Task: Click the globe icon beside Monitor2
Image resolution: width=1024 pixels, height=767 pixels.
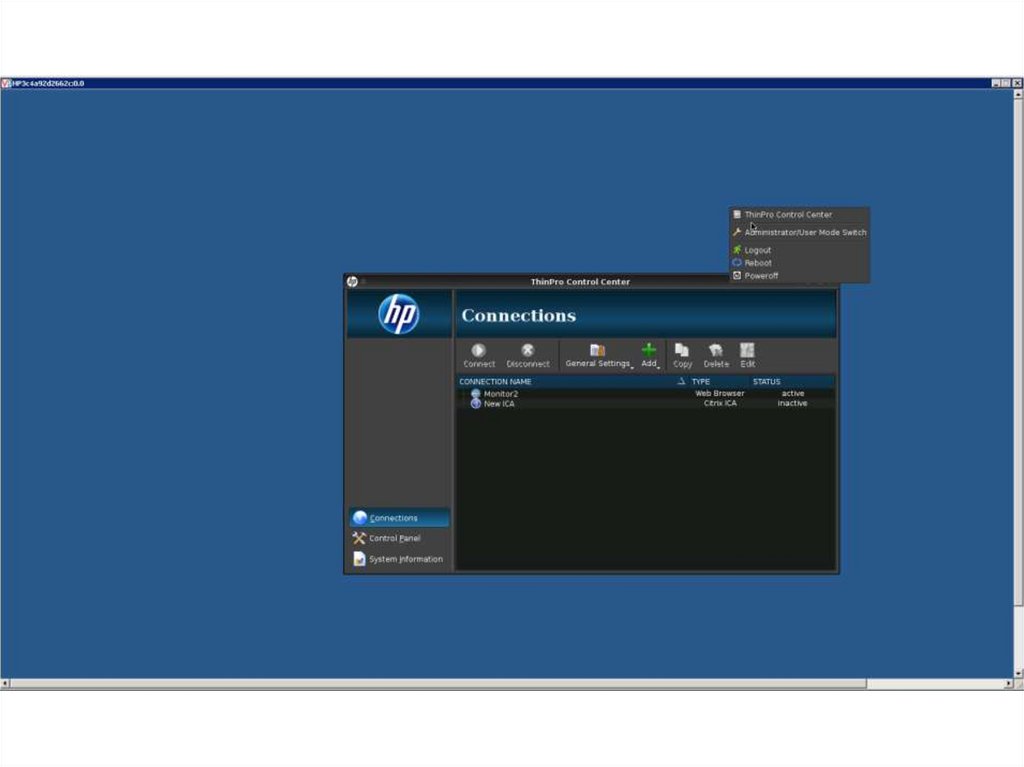Action: tap(475, 393)
